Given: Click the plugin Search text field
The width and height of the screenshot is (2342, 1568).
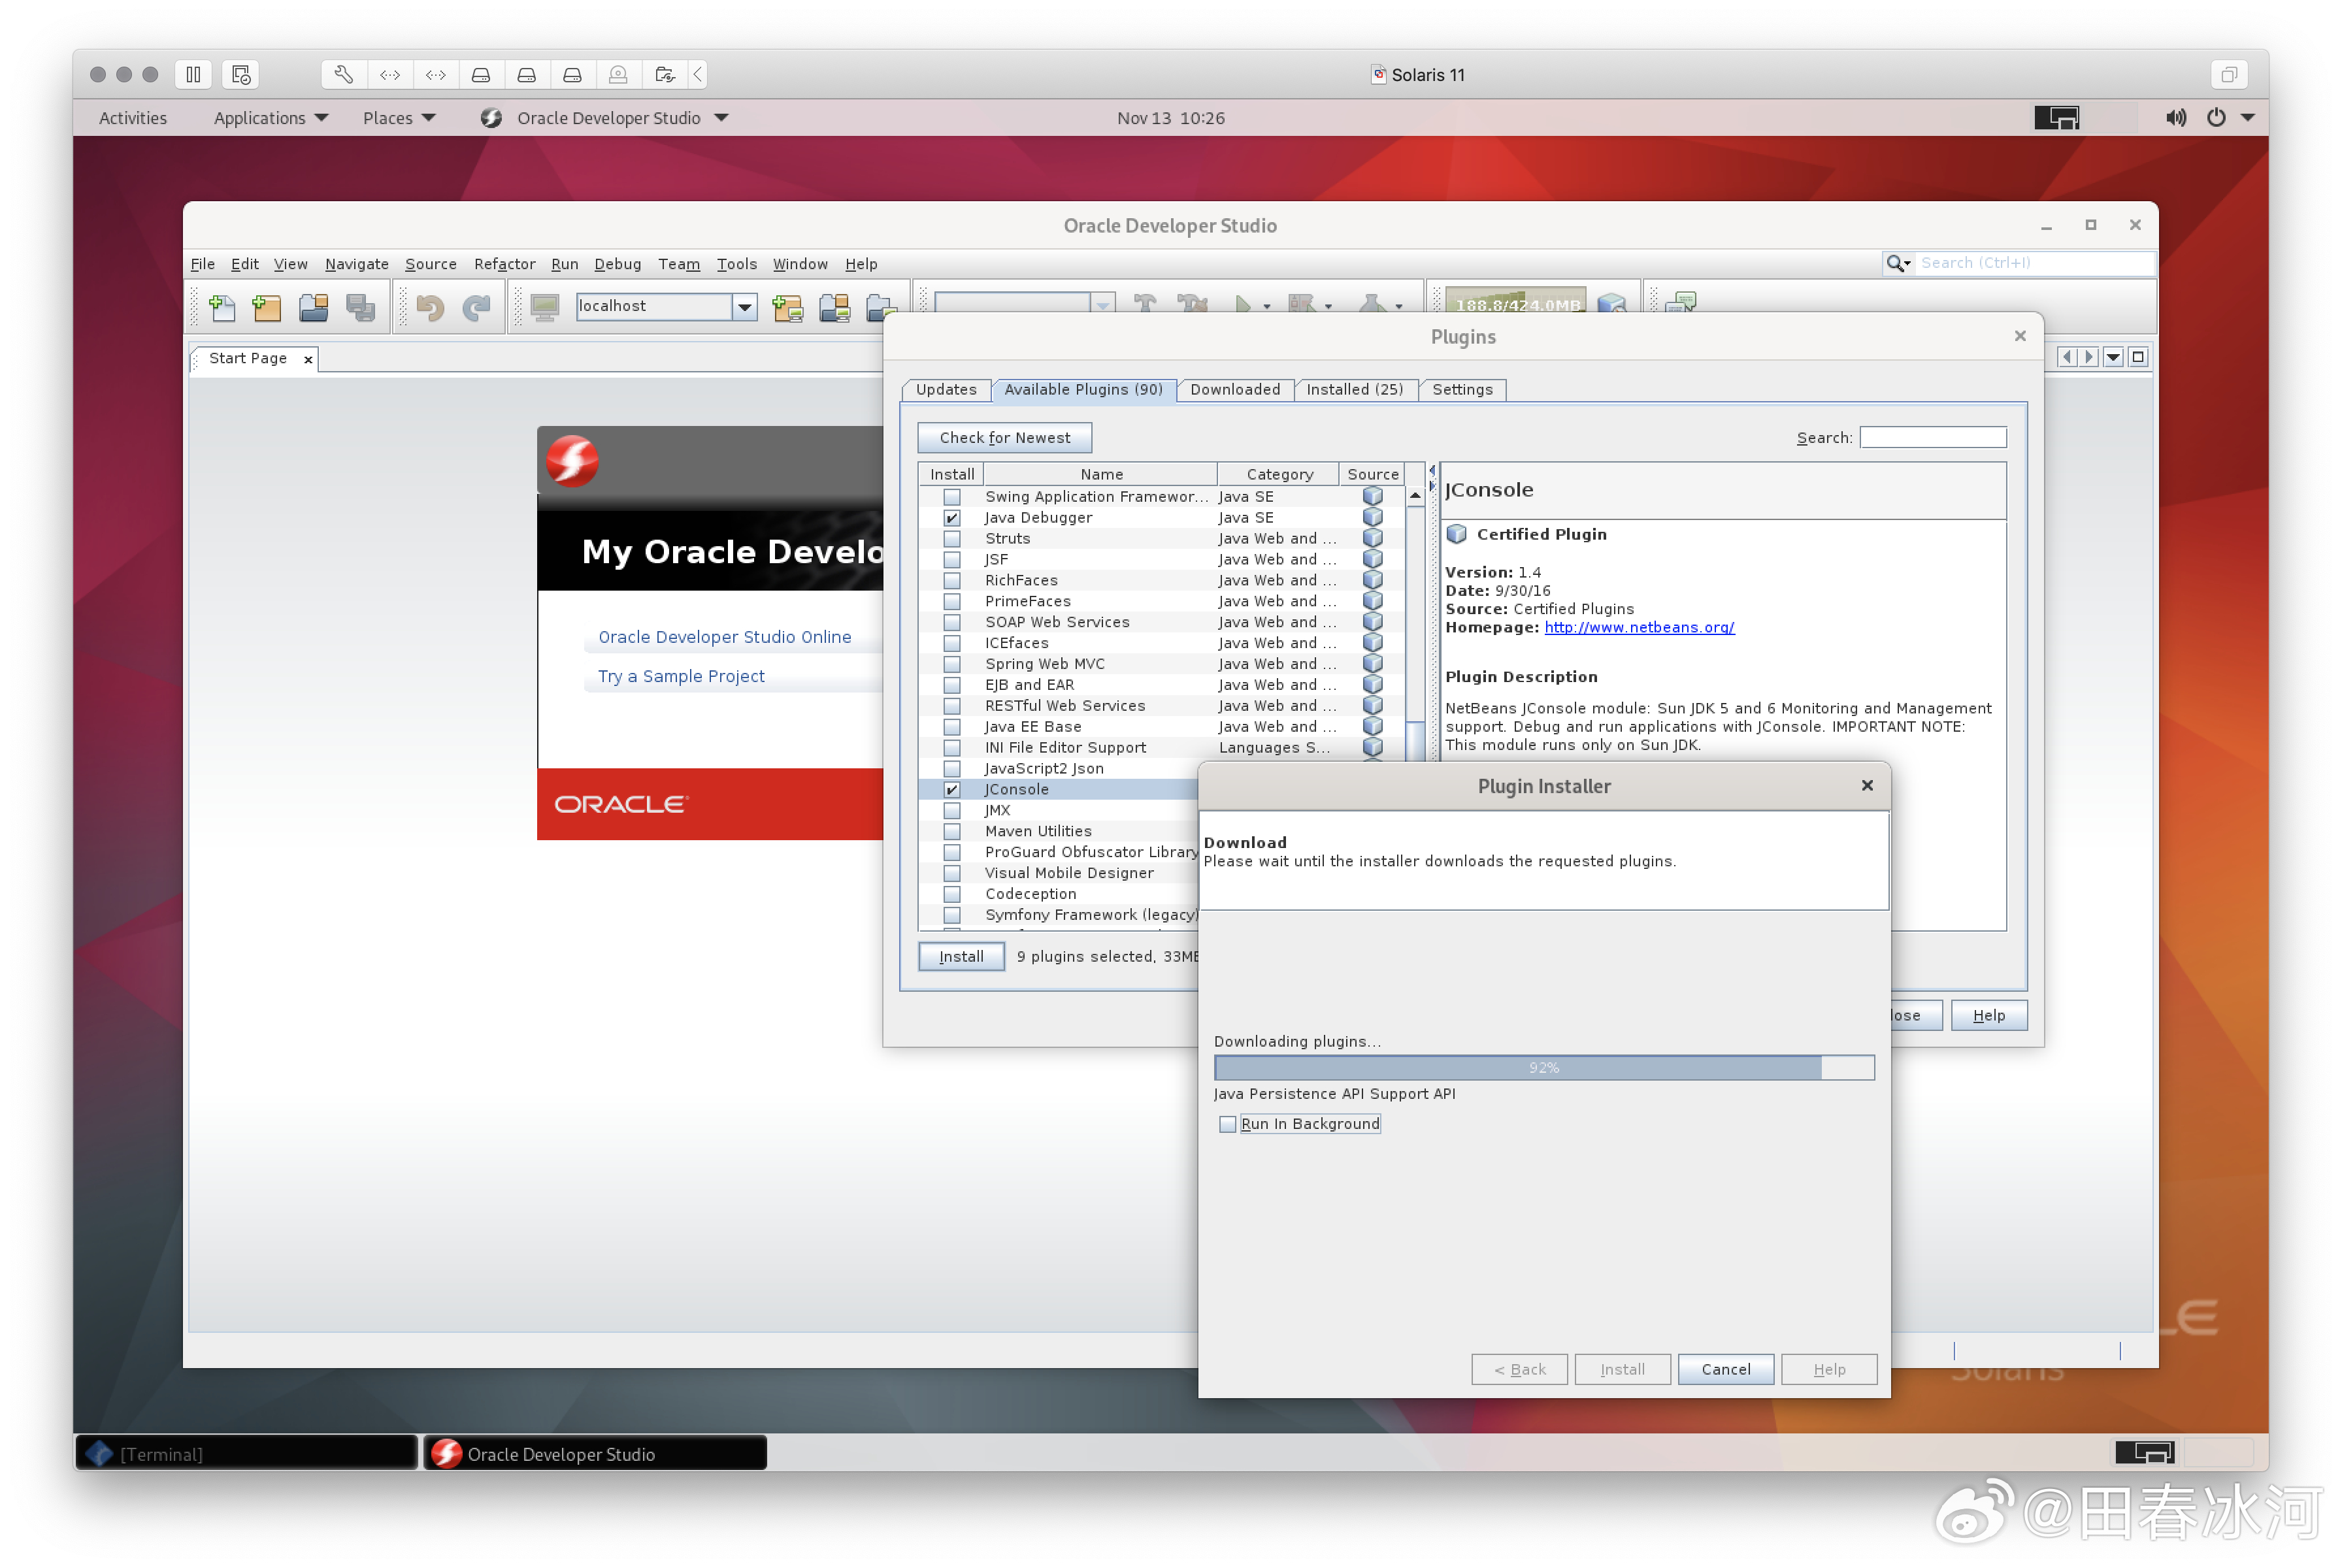Looking at the screenshot, I should [1932, 438].
